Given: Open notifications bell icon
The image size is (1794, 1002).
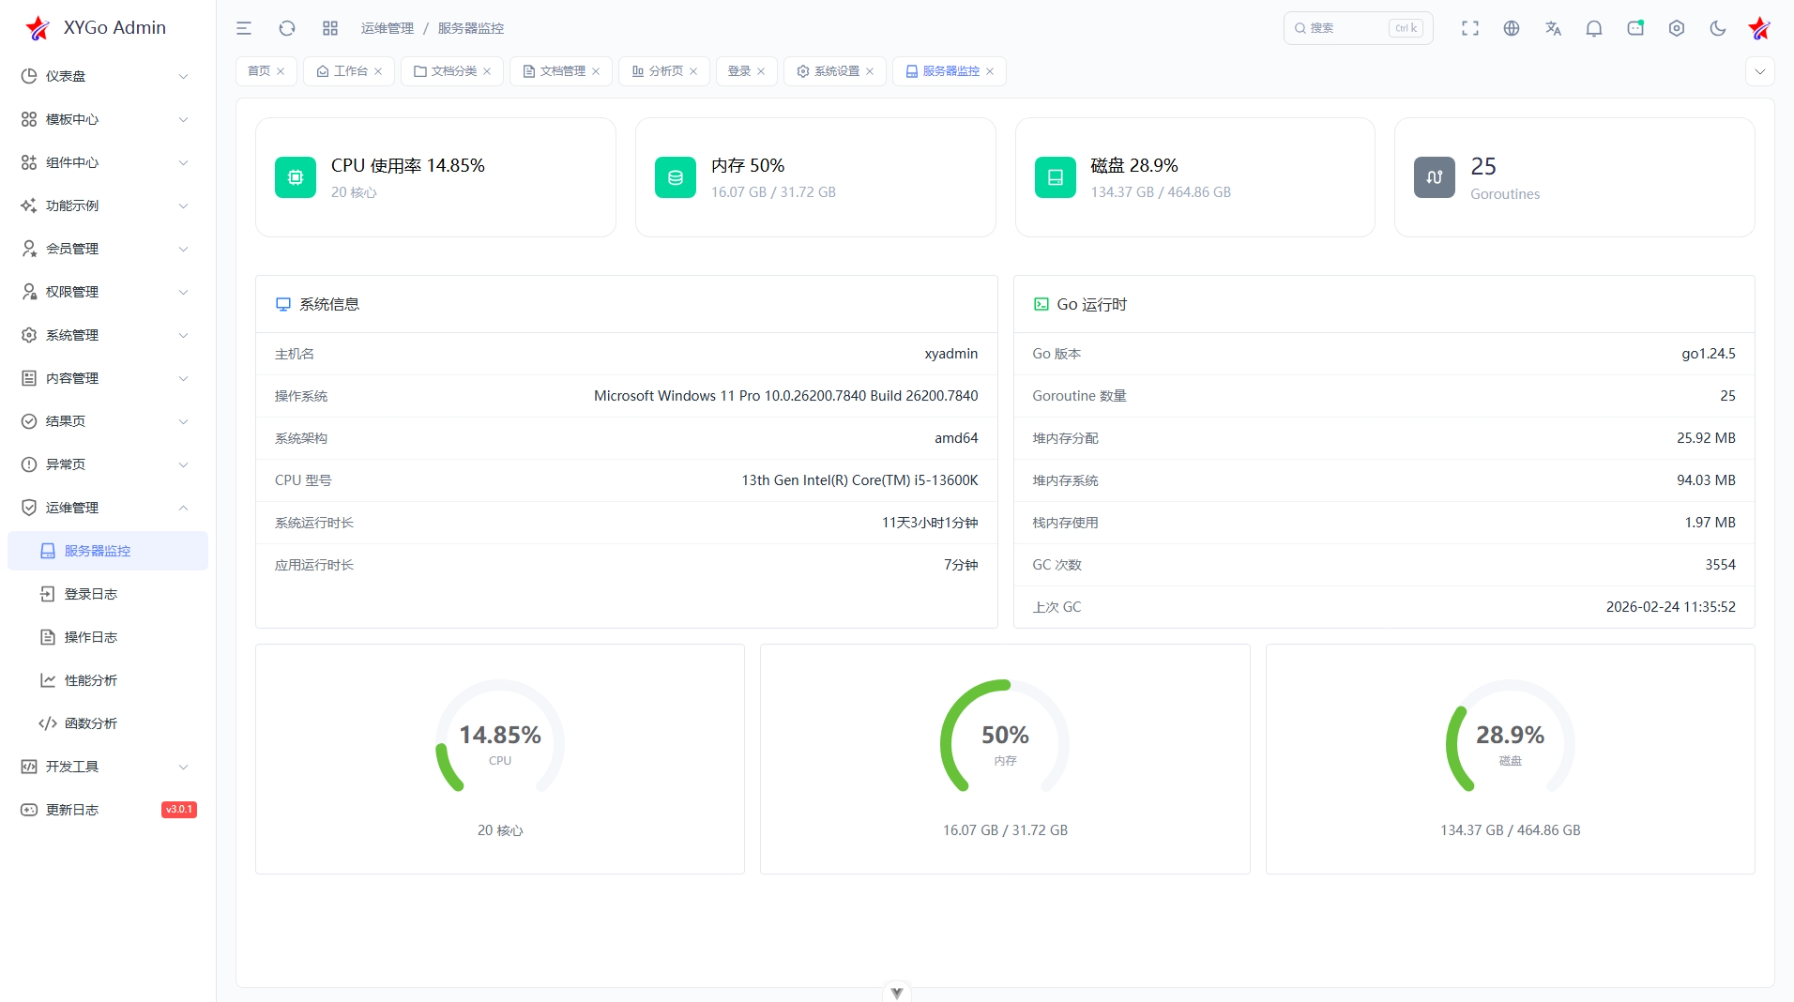Looking at the screenshot, I should [x=1594, y=28].
